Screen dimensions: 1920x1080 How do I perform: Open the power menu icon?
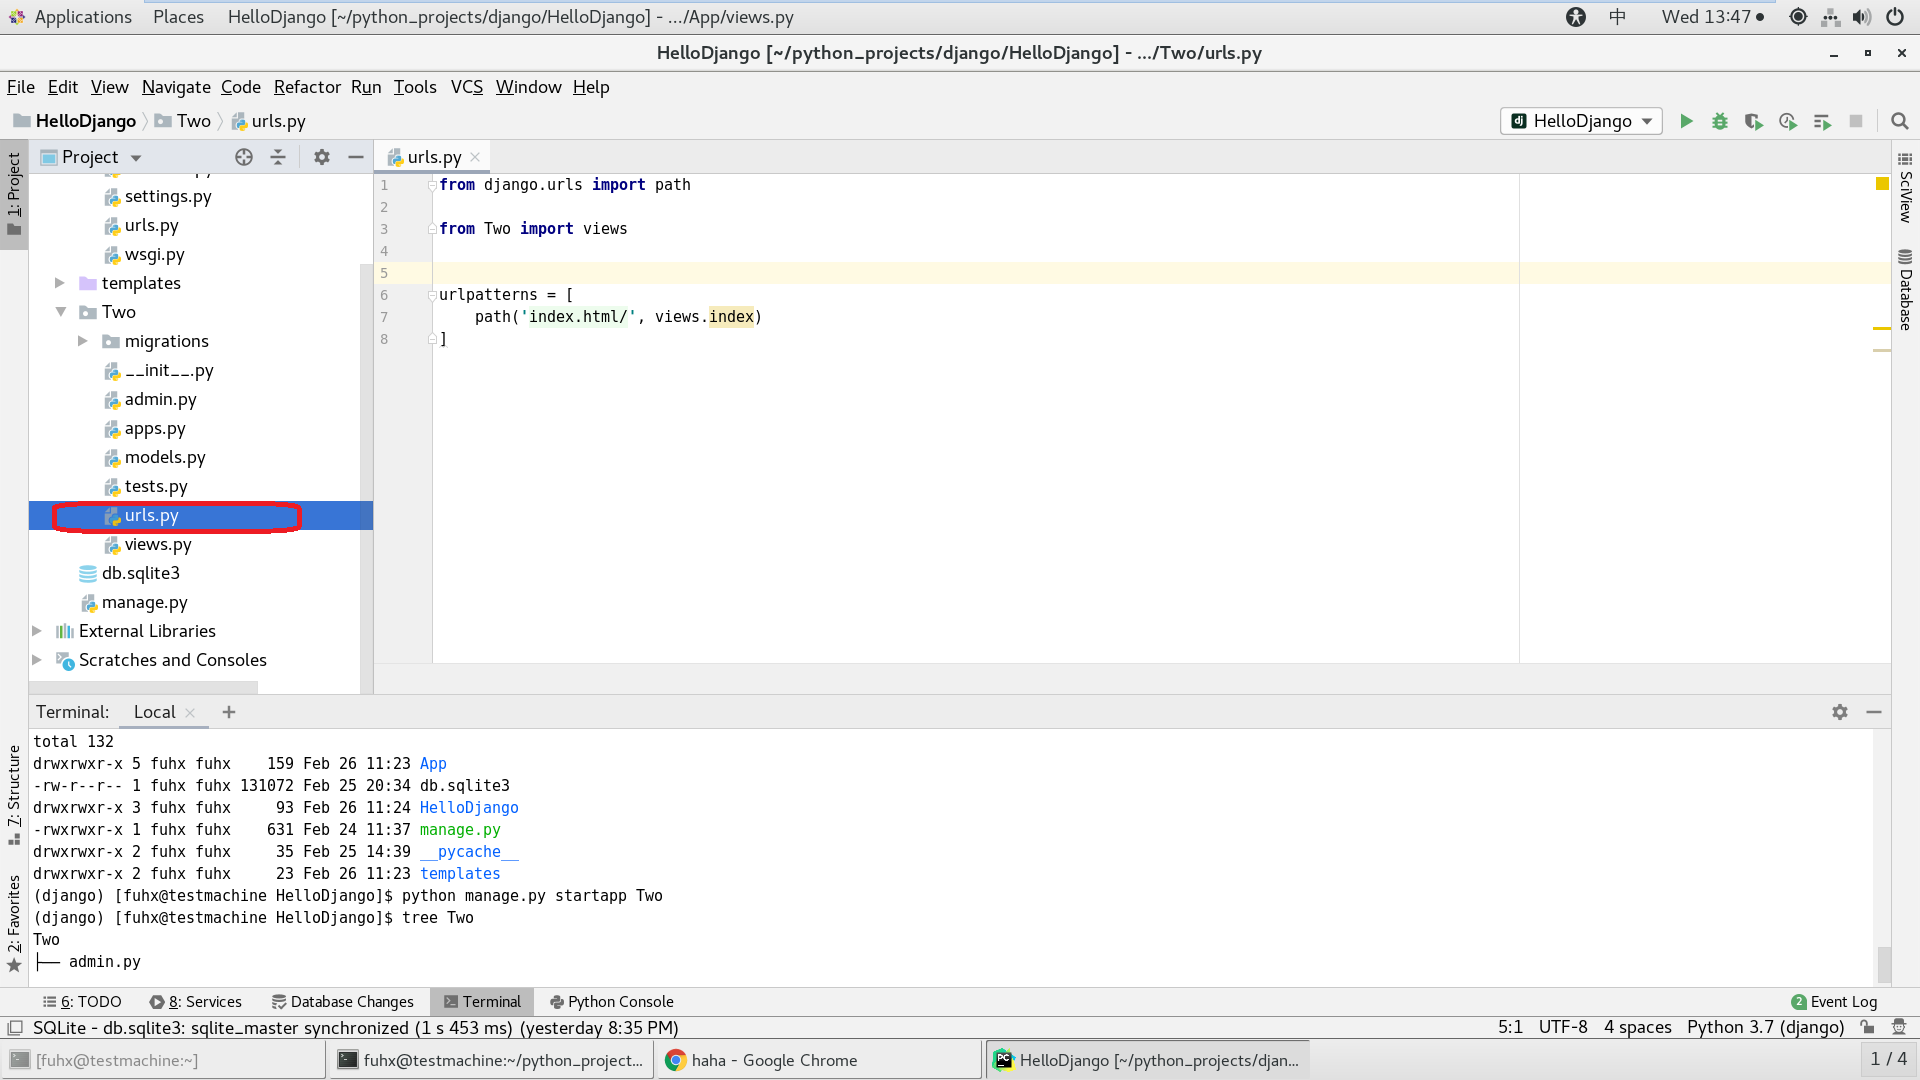(x=1894, y=17)
